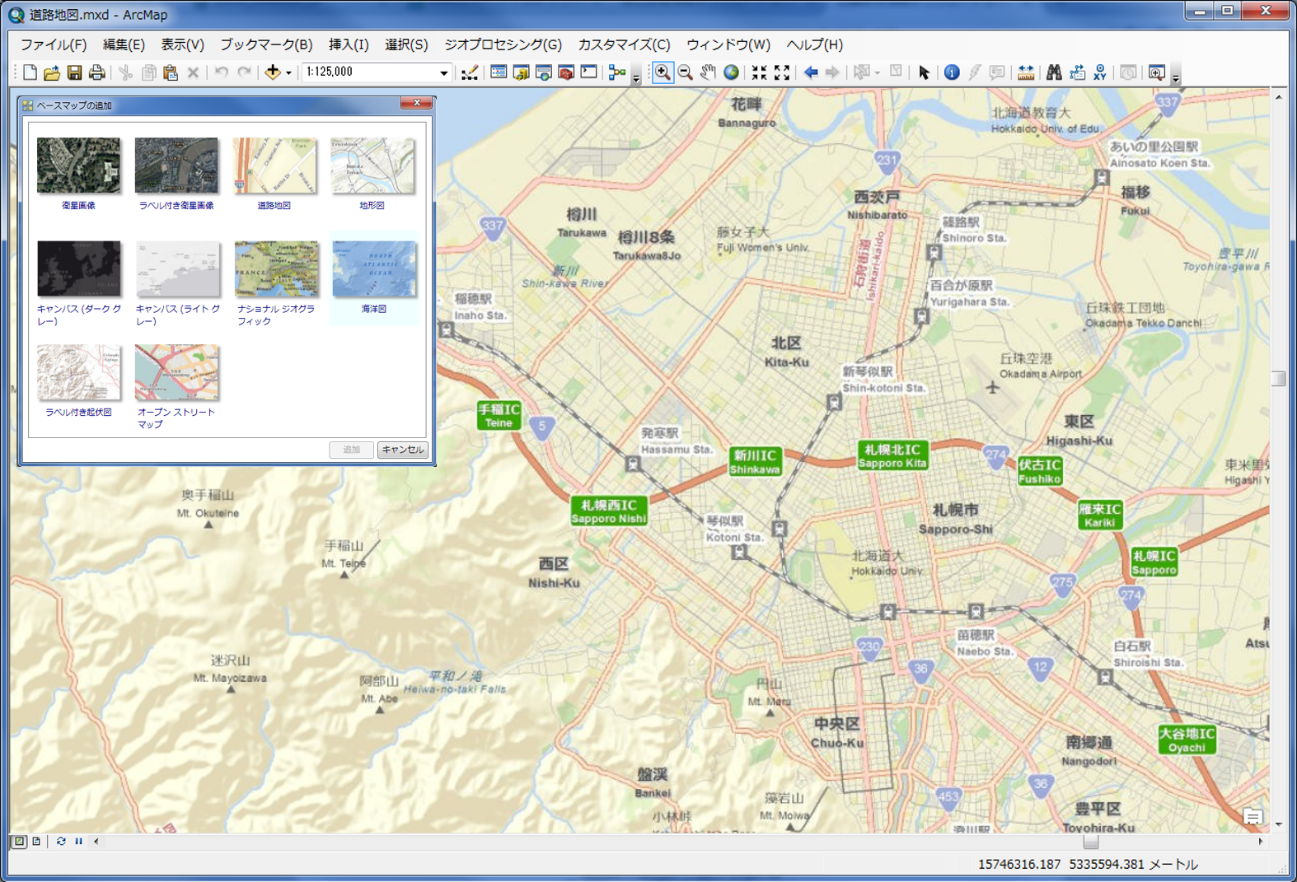
Task: Activate the Identify tool
Action: [951, 72]
